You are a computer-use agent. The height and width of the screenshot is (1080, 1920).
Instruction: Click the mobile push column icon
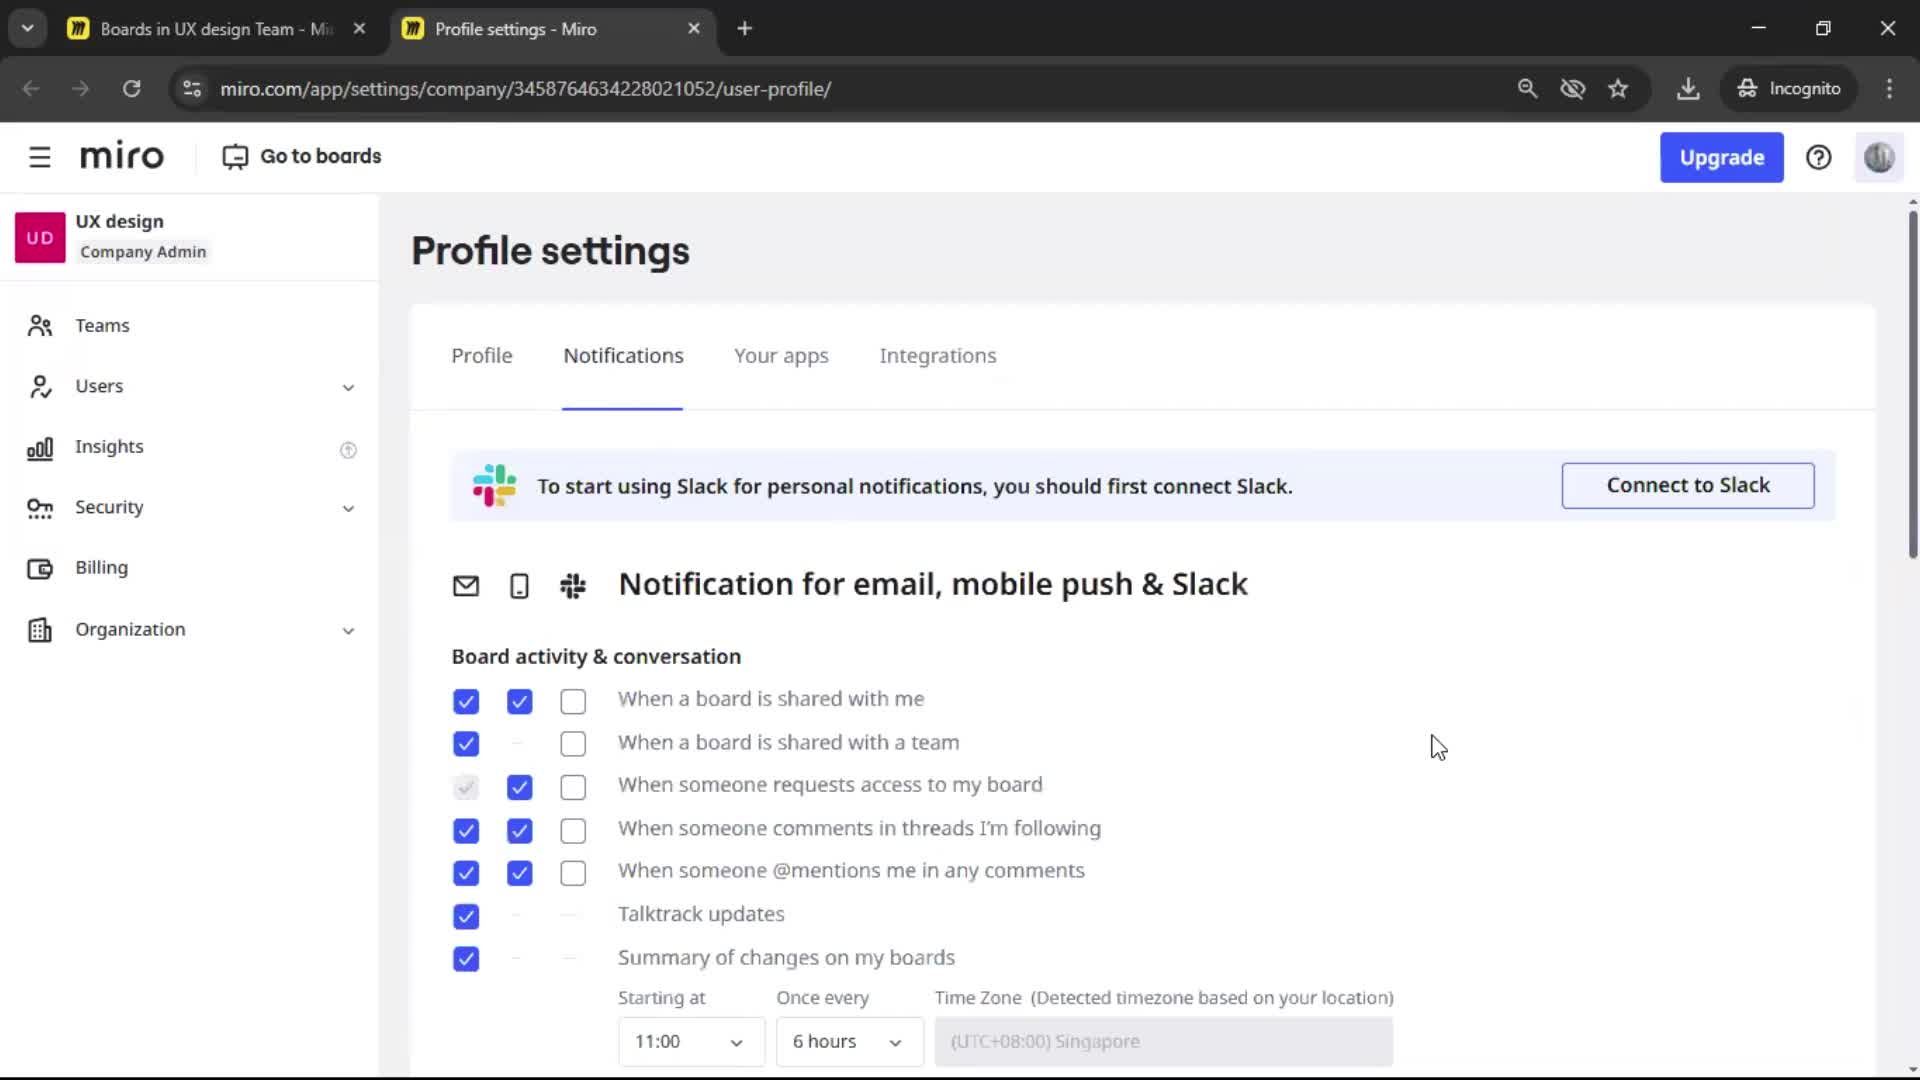pos(519,586)
